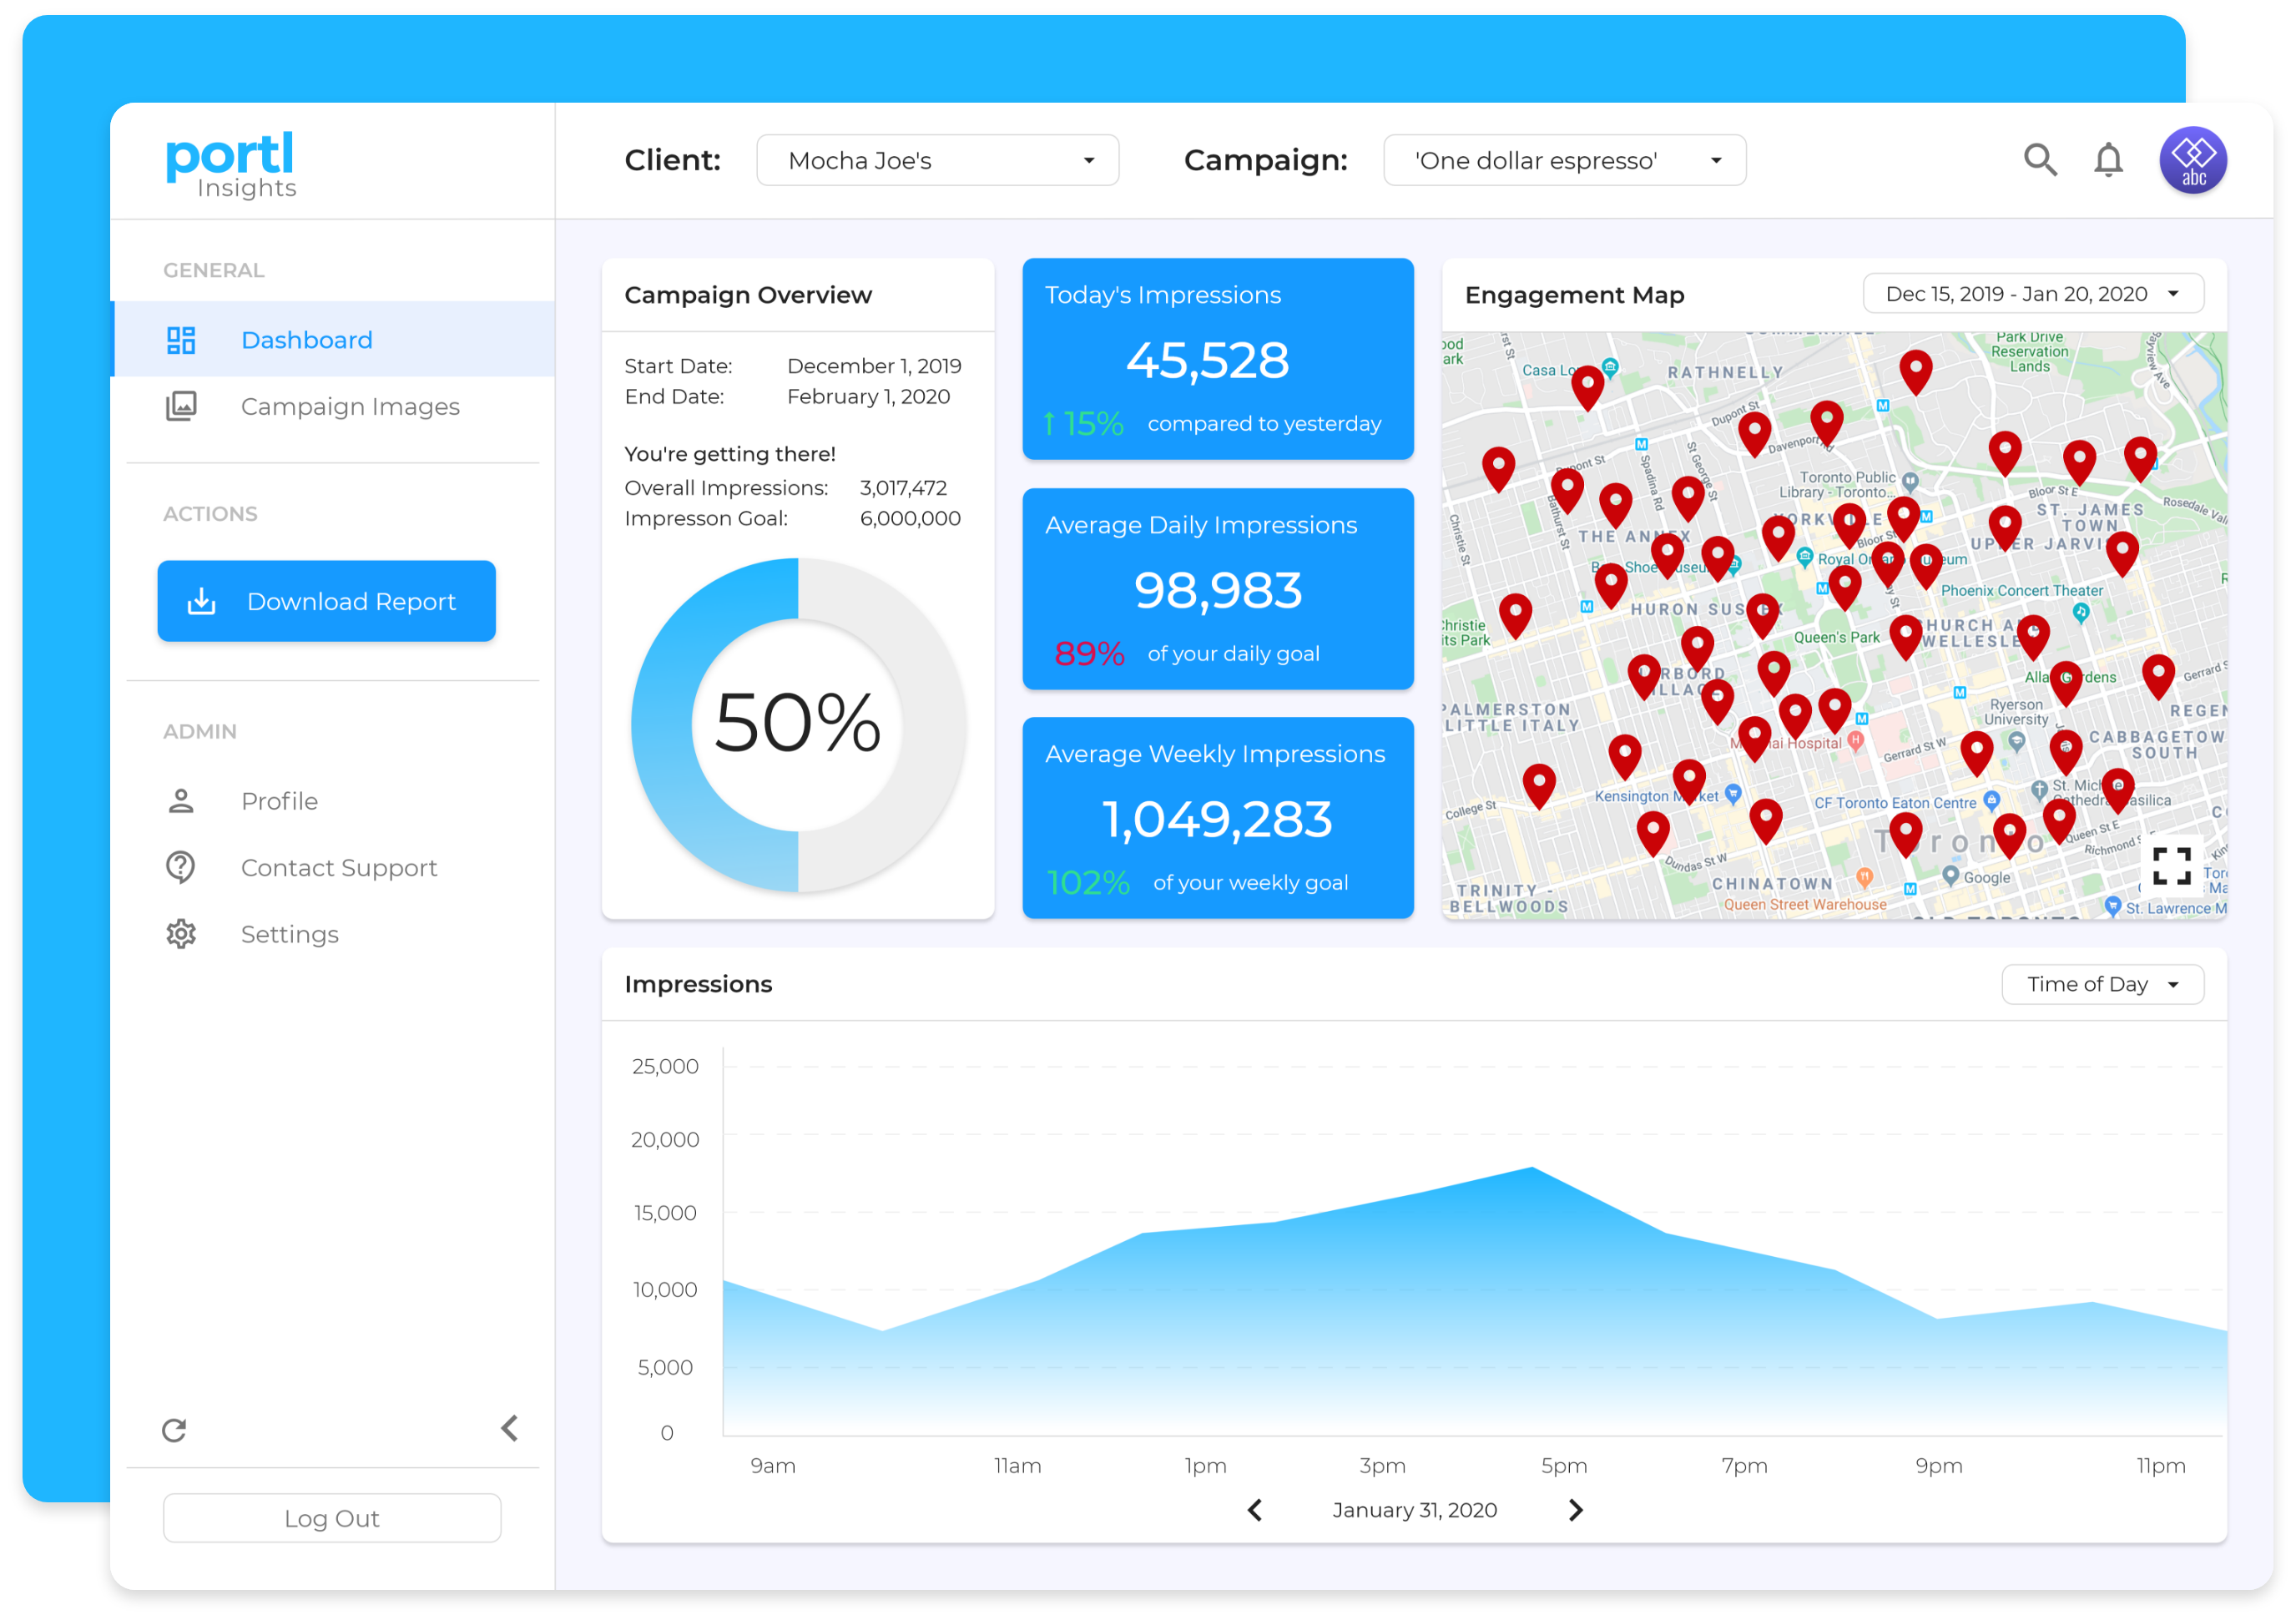The image size is (2296, 1620).
Task: Collapse the sidebar with left chevron
Action: [x=510, y=1428]
